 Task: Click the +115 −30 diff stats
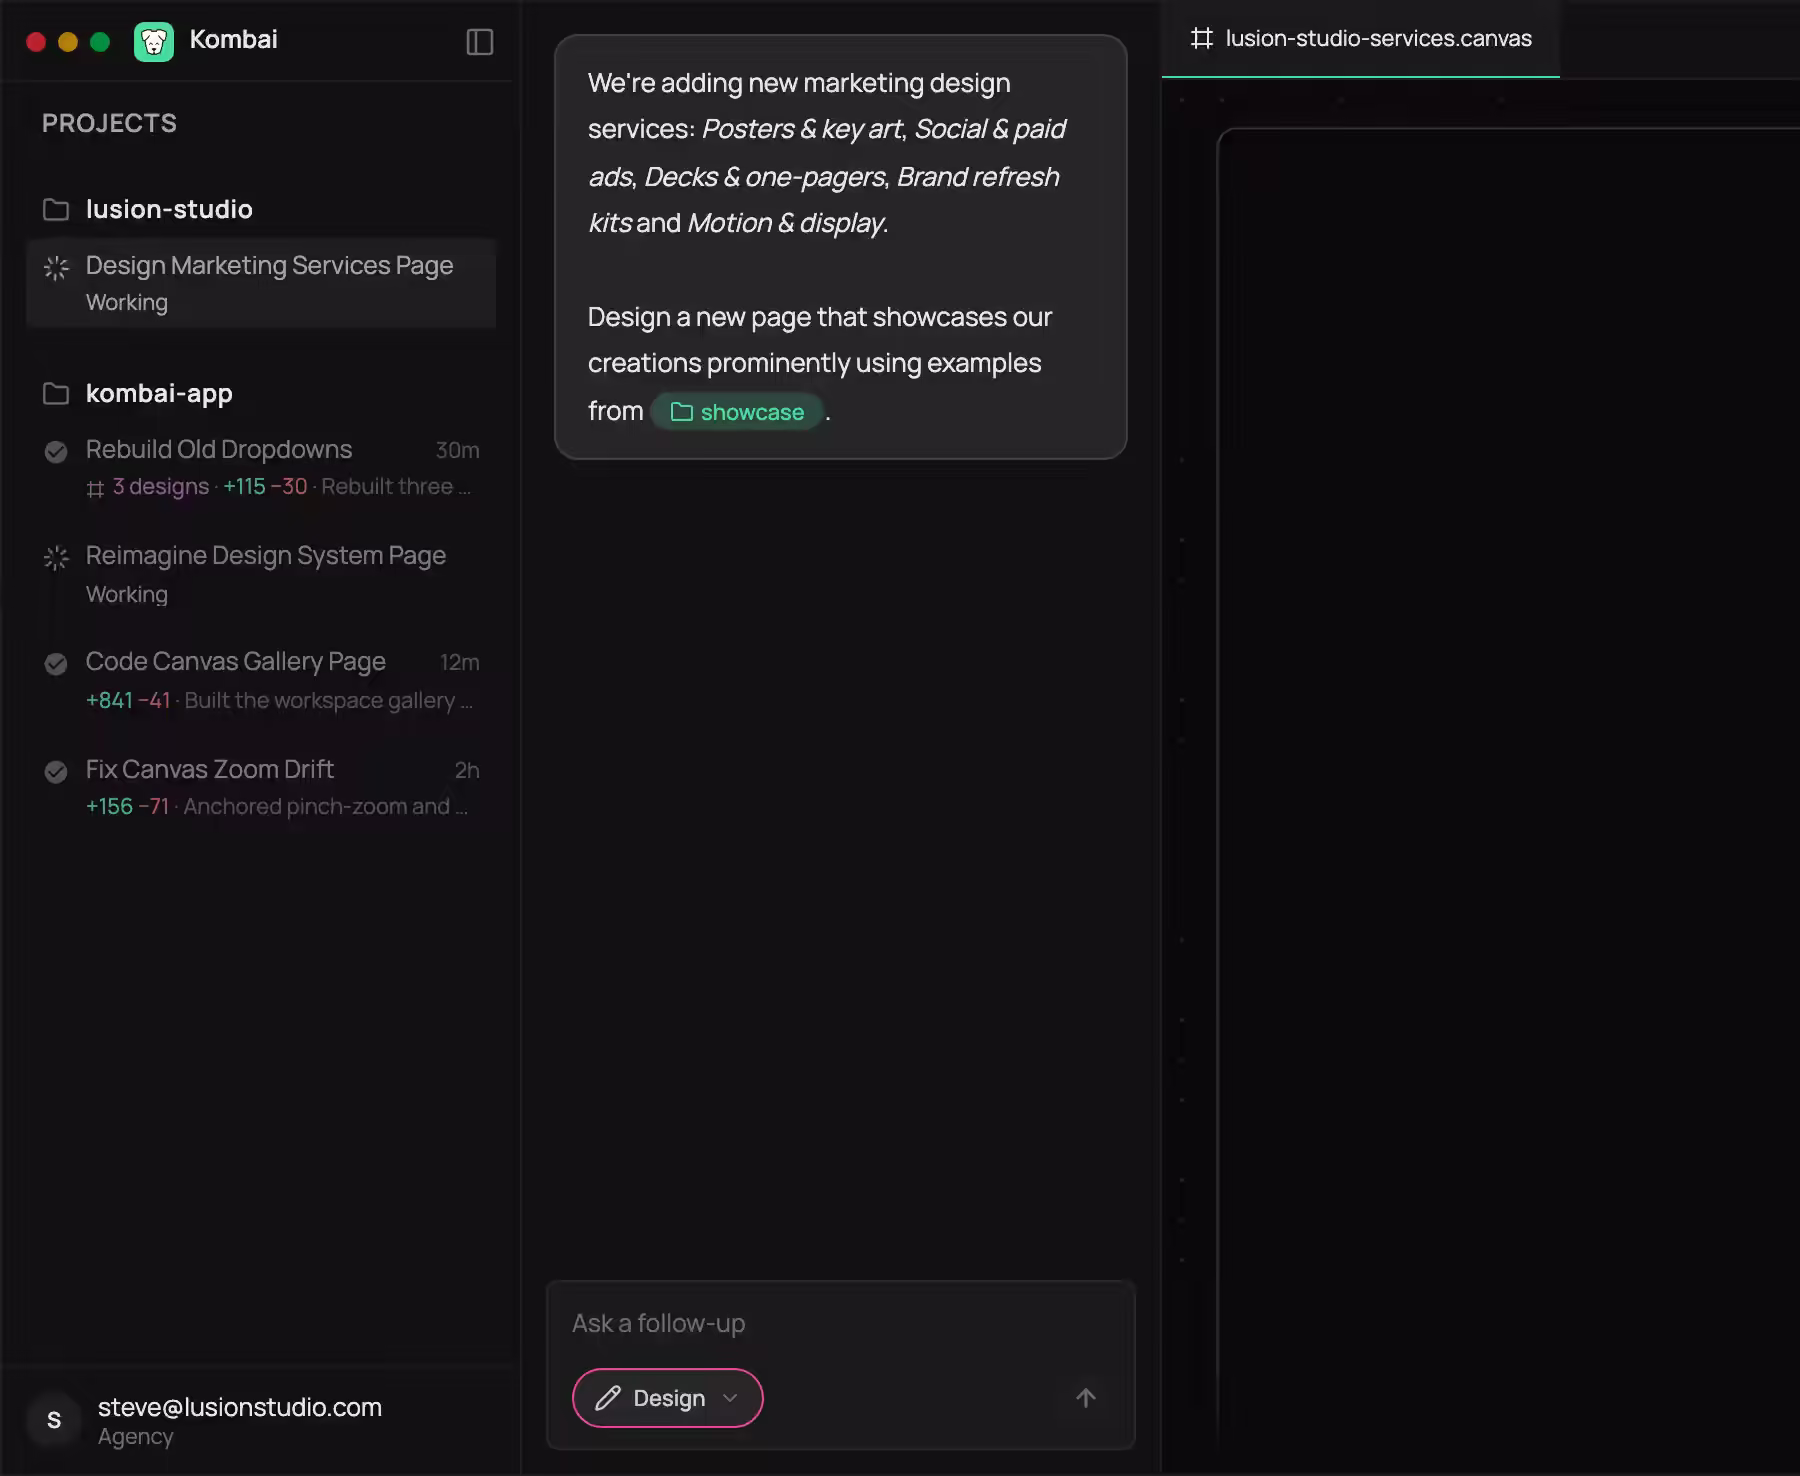pos(265,487)
